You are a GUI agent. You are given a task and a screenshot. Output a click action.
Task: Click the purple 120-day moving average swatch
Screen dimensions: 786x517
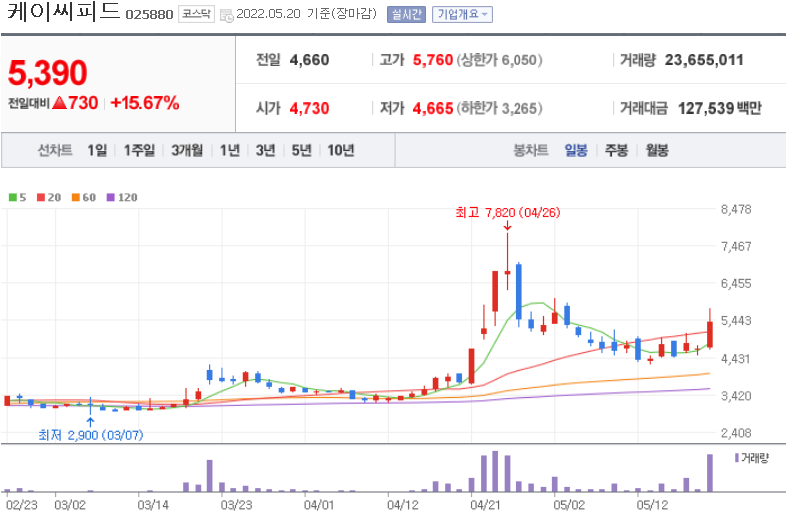(x=111, y=198)
